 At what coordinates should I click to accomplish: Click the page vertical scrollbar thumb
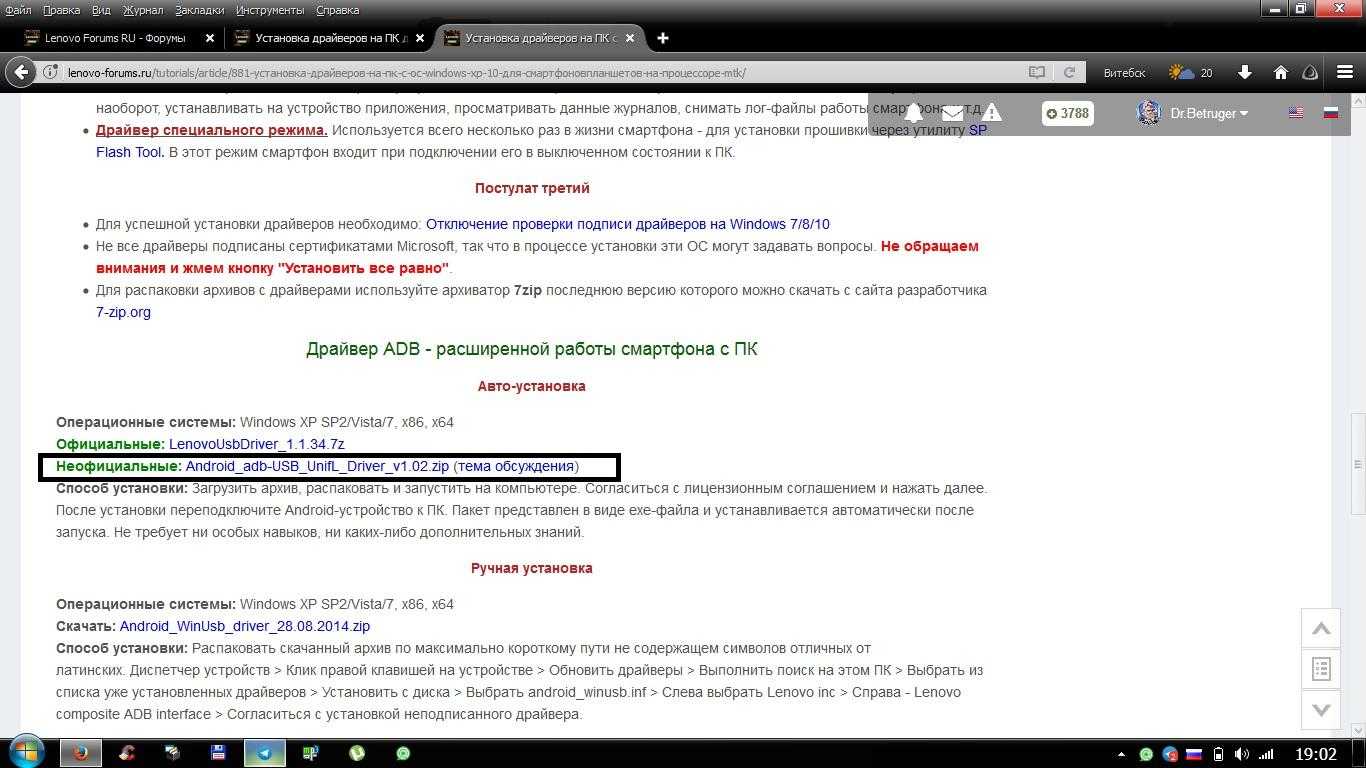[1357, 464]
